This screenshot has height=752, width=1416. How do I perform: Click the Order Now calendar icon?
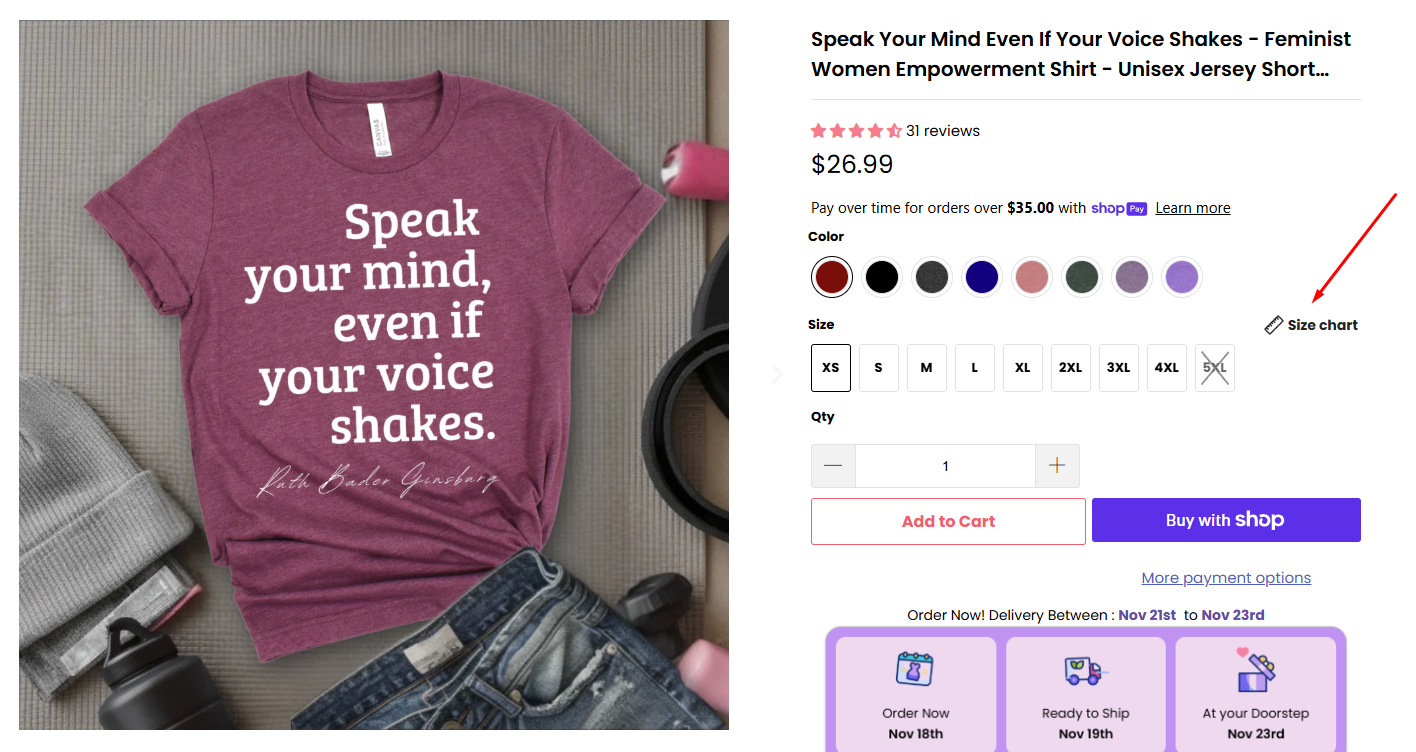(915, 670)
